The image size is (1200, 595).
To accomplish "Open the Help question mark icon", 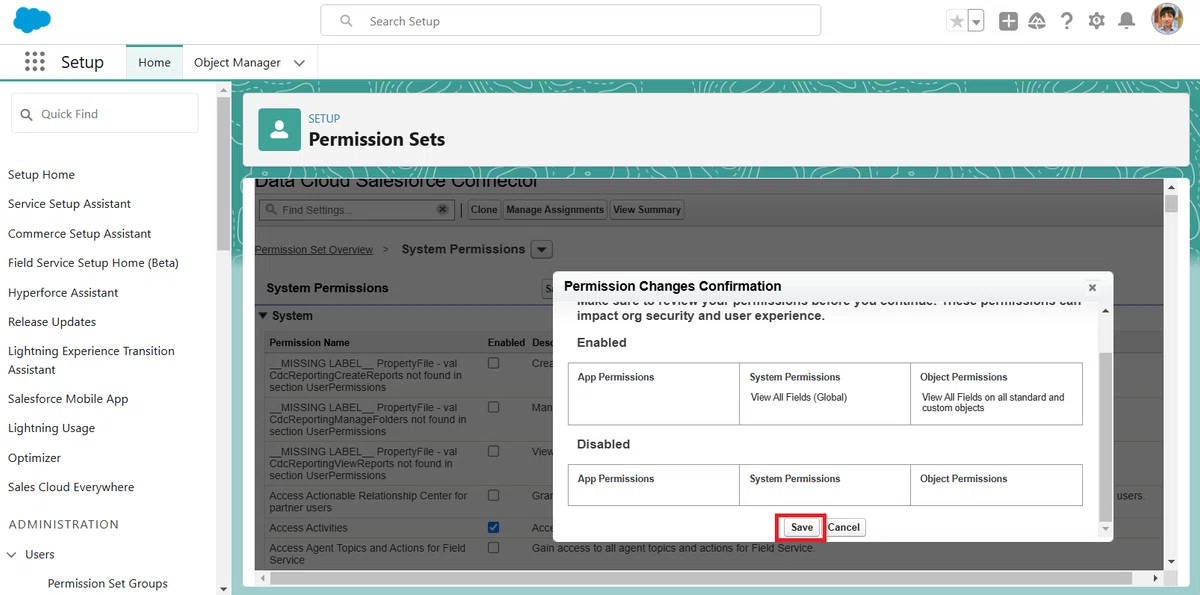I will 1067,21.
